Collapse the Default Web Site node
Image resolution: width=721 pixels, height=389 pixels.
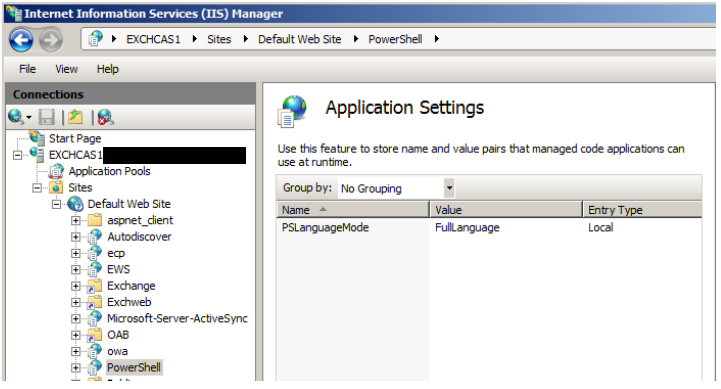point(56,204)
